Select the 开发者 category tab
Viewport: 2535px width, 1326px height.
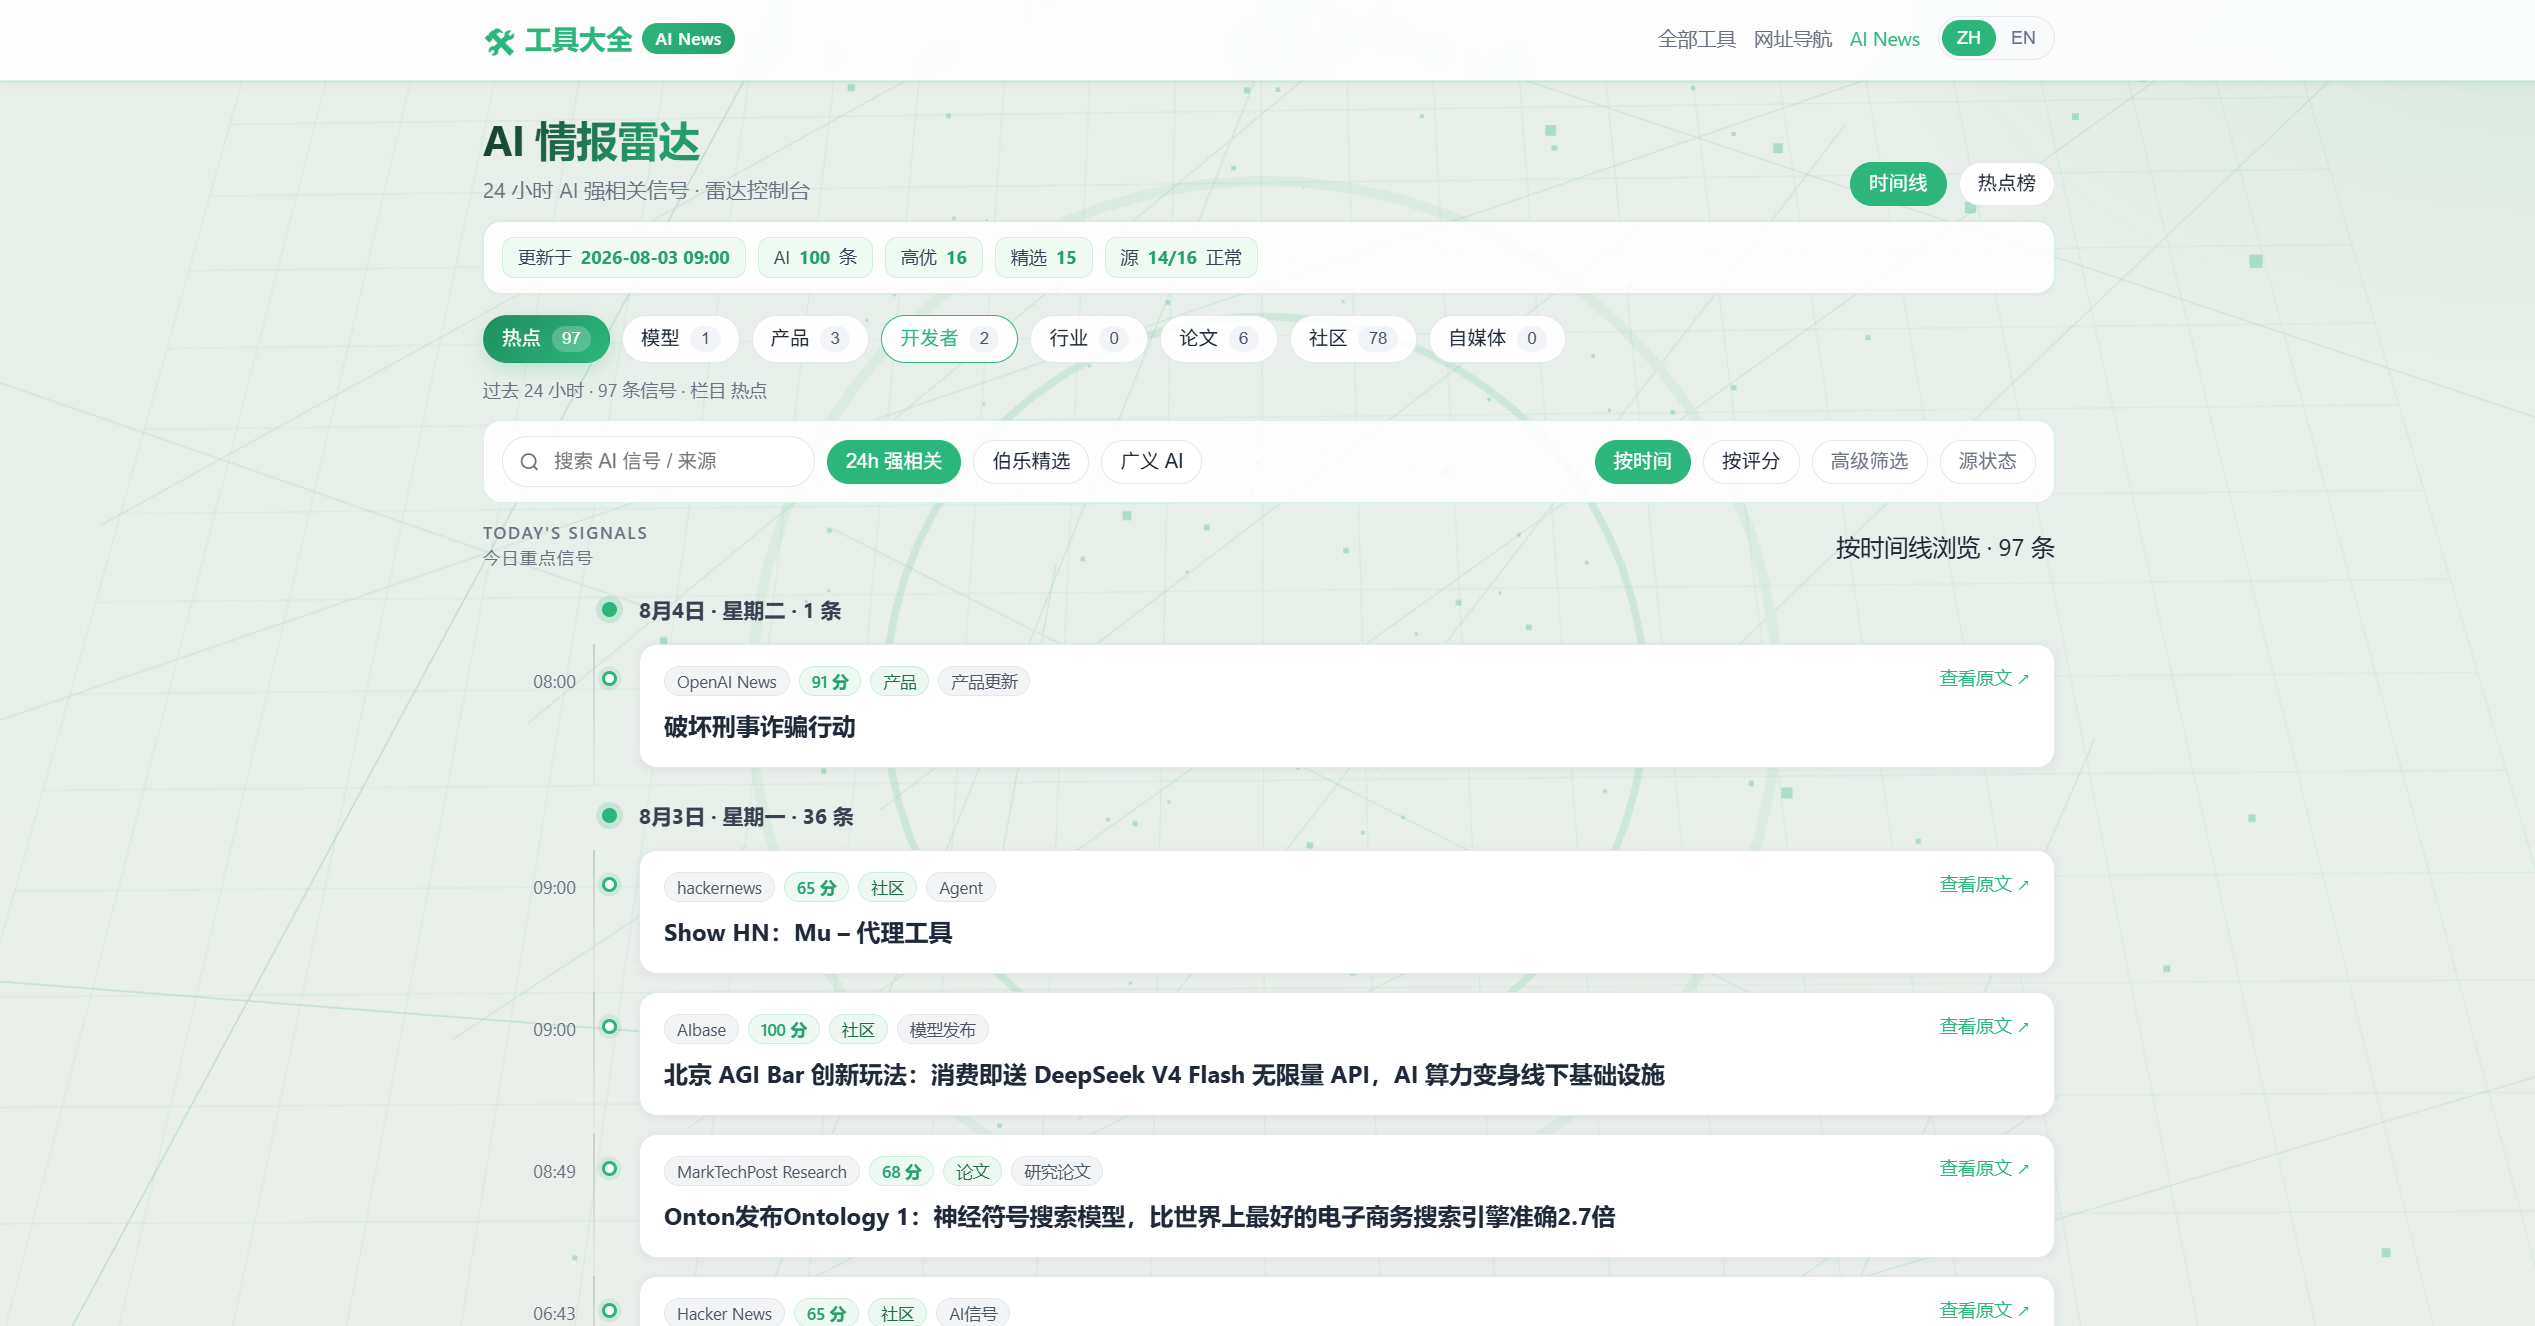click(x=949, y=339)
